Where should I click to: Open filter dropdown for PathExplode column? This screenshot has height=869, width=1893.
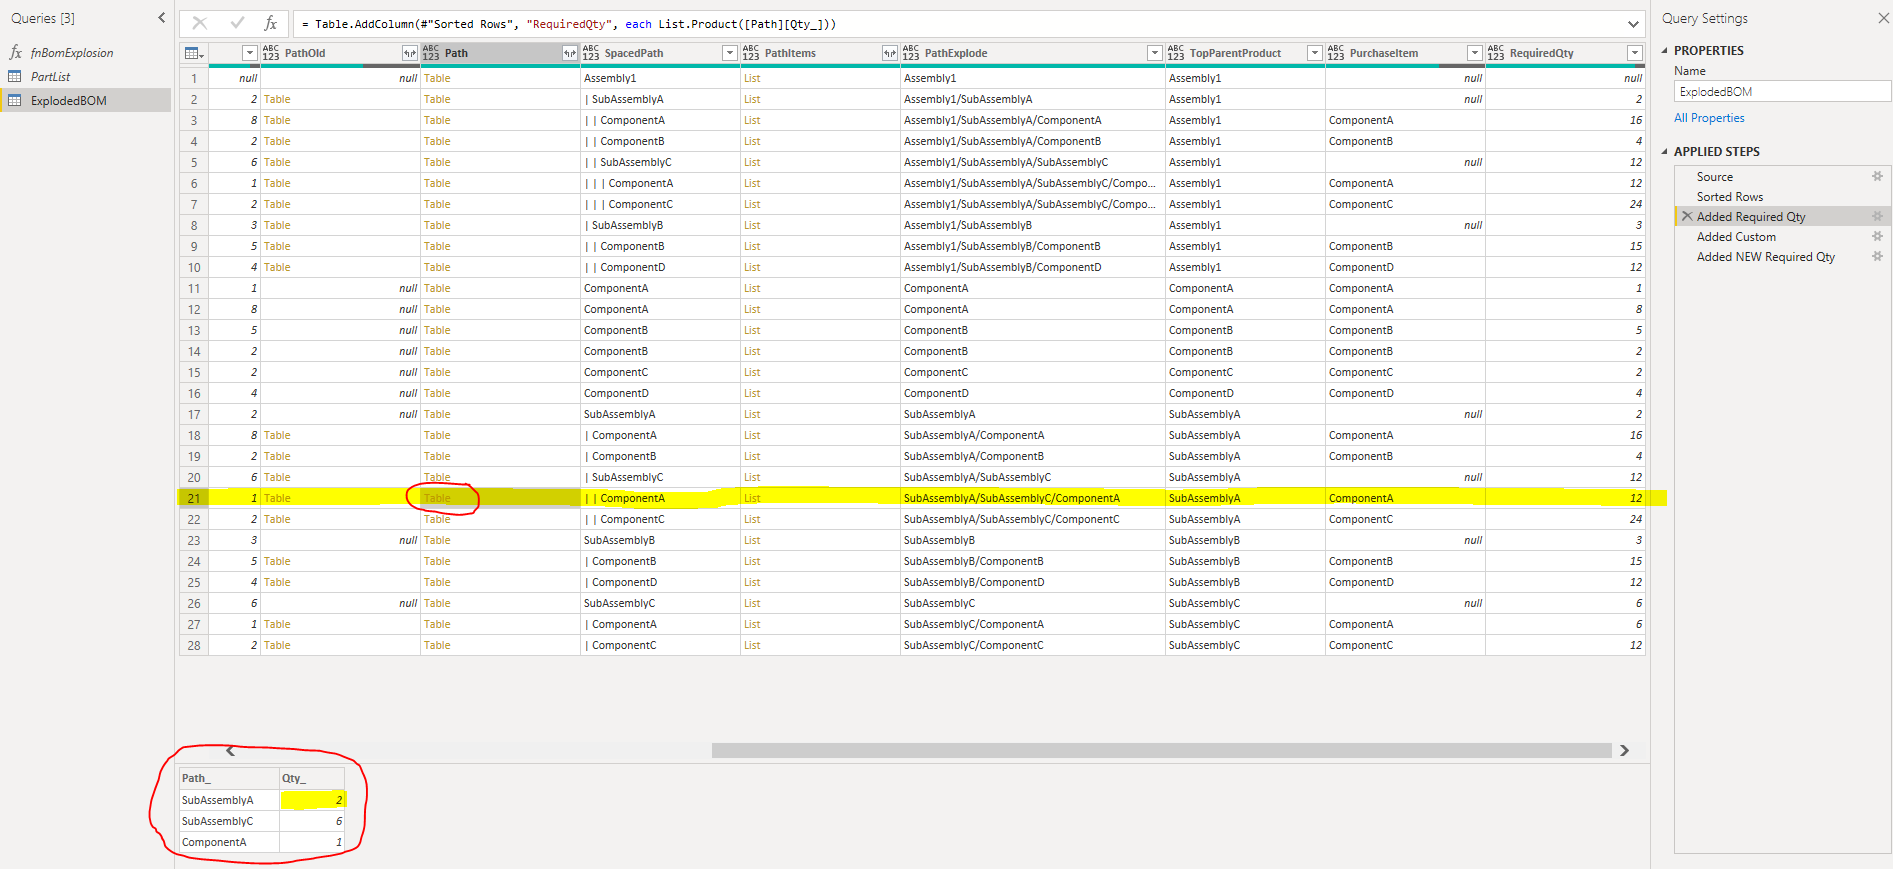tap(1154, 53)
